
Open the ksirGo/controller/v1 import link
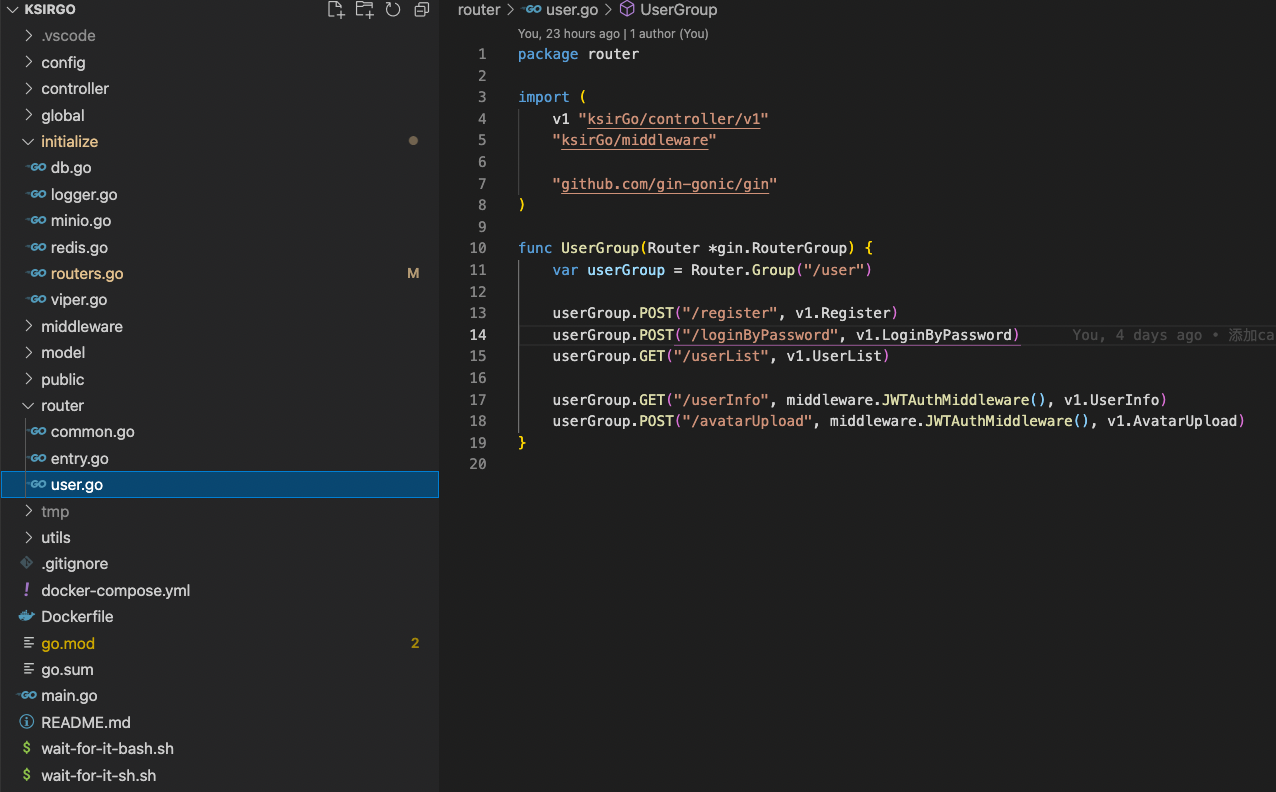(673, 119)
